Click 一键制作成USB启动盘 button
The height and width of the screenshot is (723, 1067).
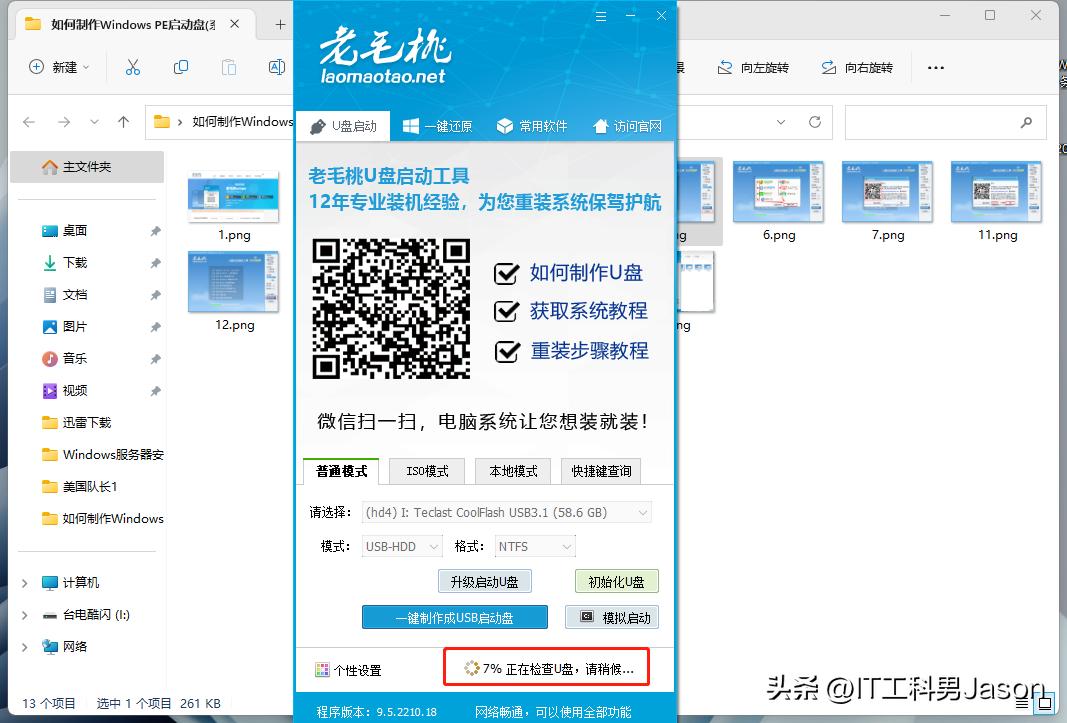tap(455, 617)
